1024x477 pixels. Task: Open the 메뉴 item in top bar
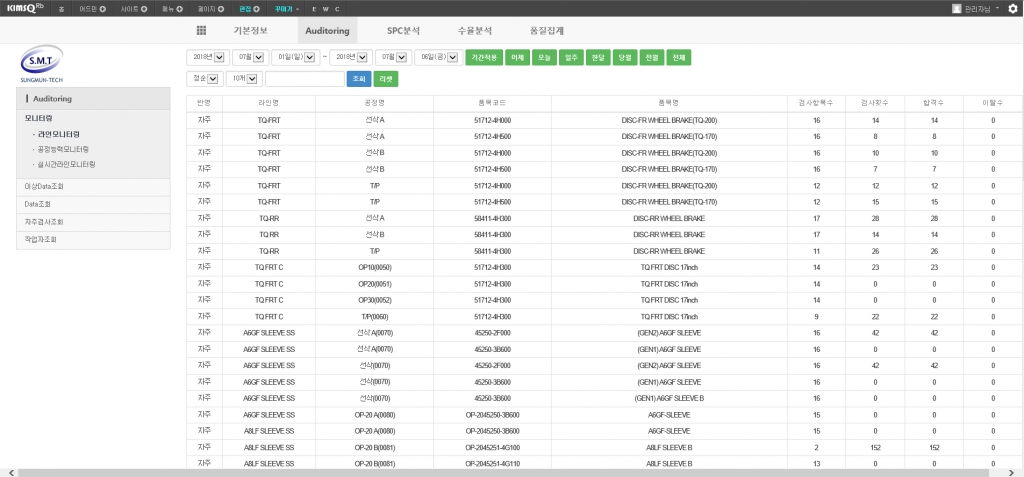coord(172,9)
